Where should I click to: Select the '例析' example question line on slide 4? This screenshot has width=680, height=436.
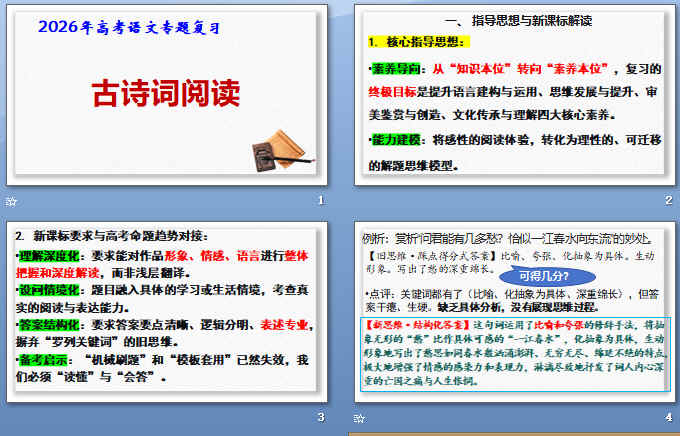510,238
